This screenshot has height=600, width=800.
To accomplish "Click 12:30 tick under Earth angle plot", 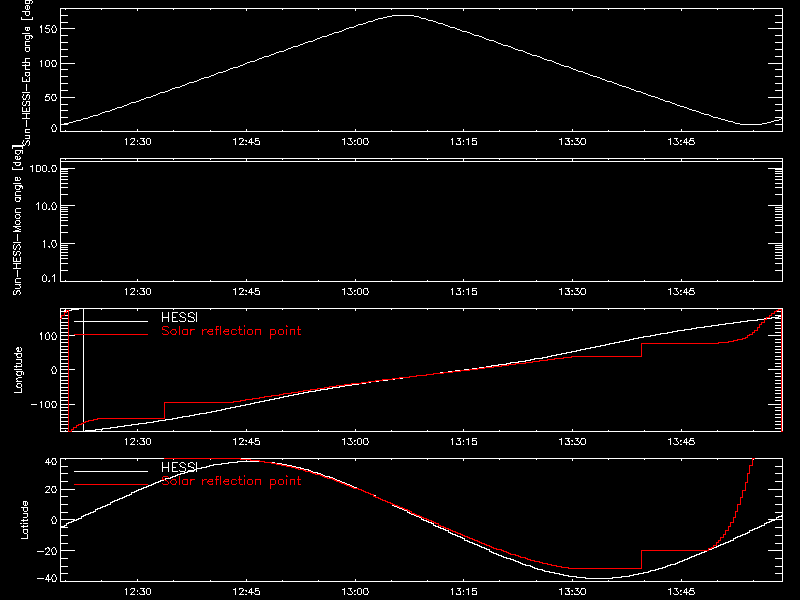I will tap(138, 141).
